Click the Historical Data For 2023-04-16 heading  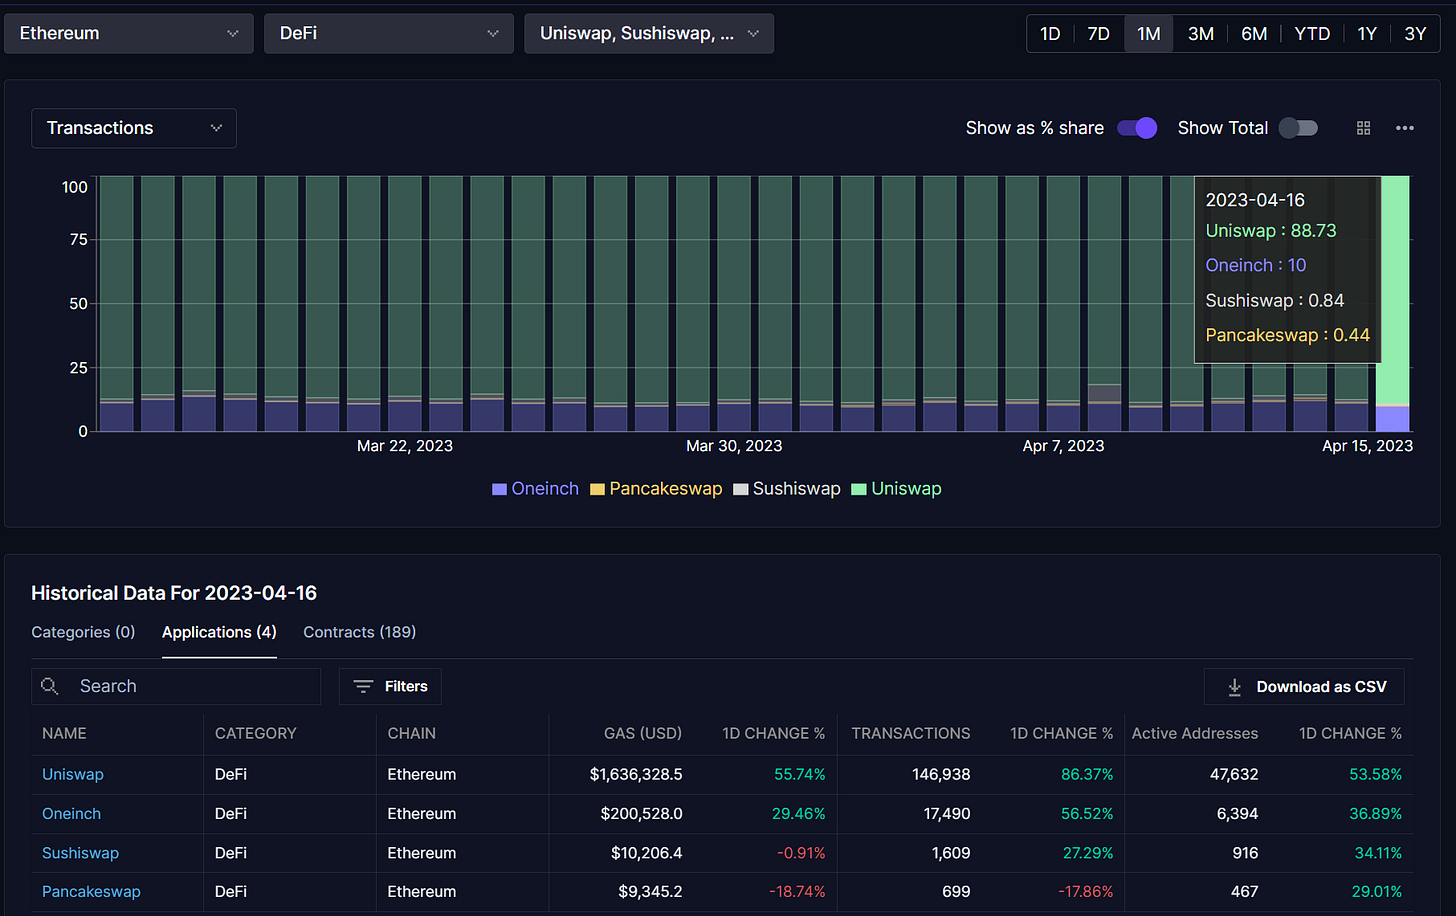(174, 593)
